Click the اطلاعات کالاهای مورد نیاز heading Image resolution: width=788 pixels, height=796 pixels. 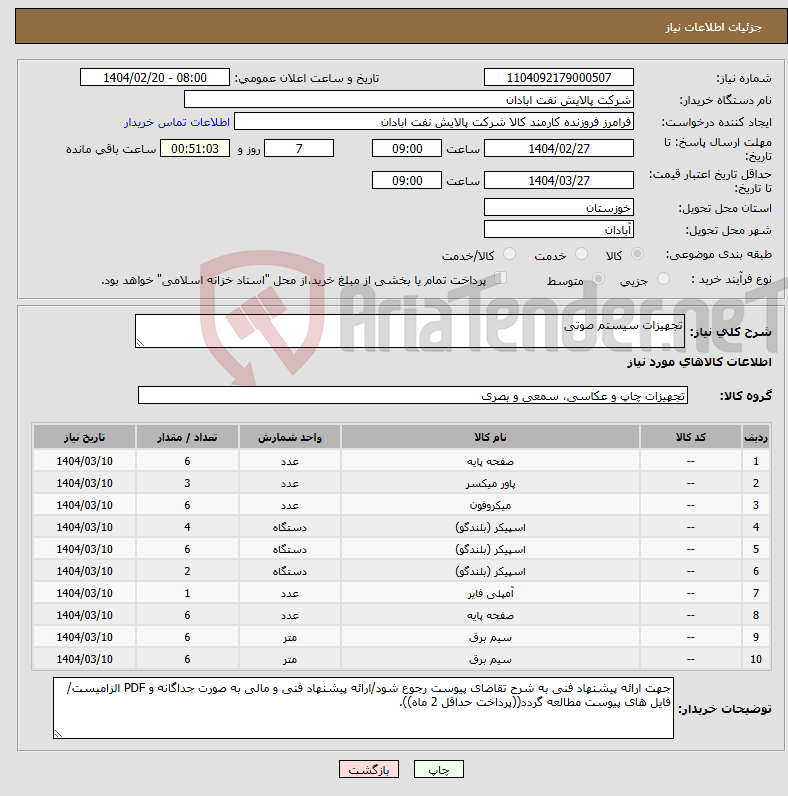699,362
